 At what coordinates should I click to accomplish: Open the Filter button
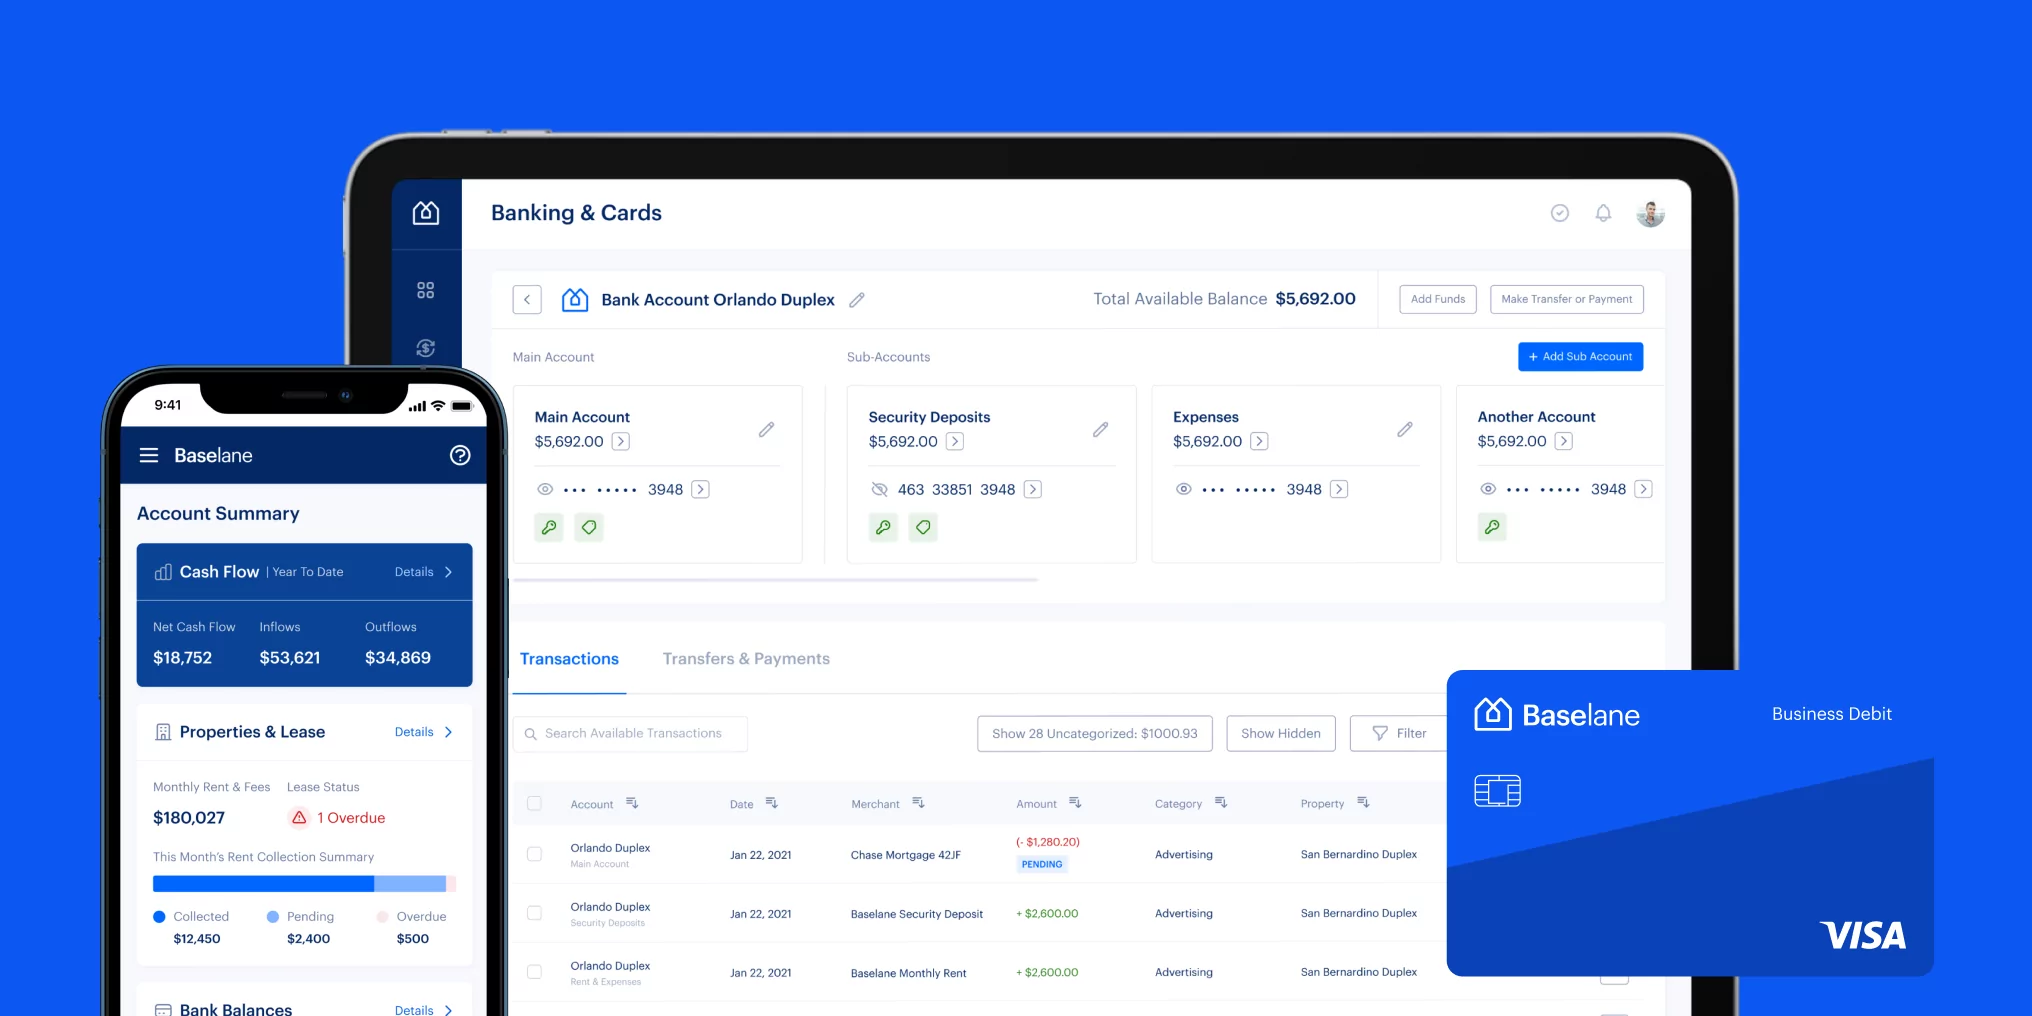1398,733
